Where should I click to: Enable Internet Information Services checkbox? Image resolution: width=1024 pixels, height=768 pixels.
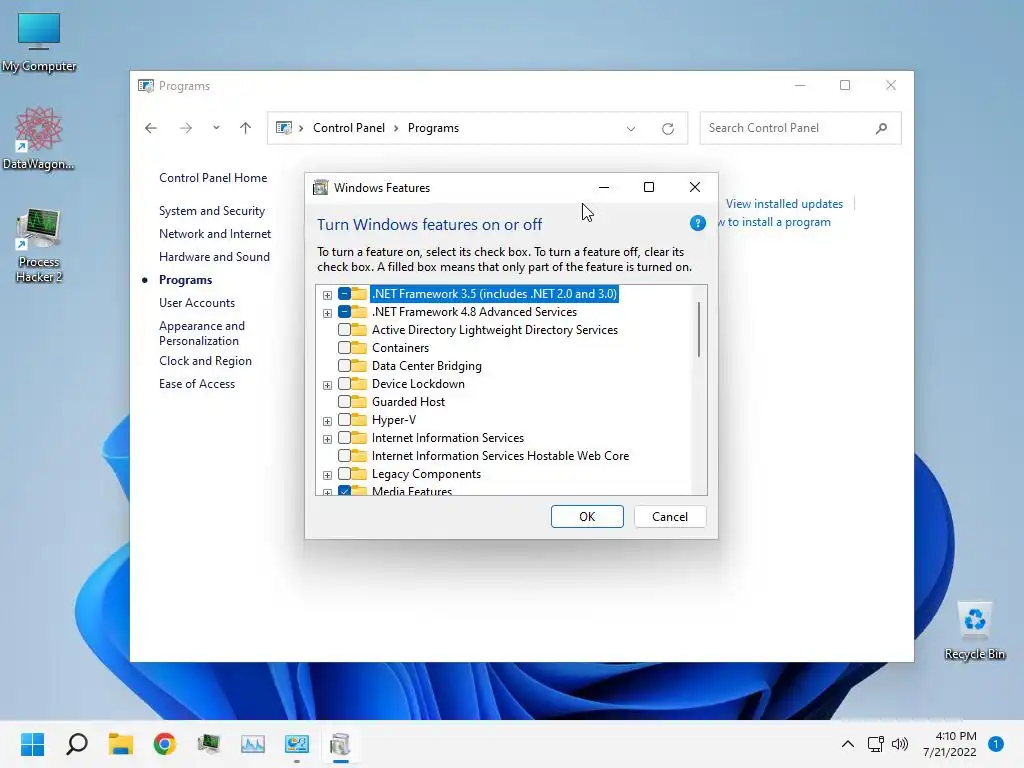tap(344, 438)
